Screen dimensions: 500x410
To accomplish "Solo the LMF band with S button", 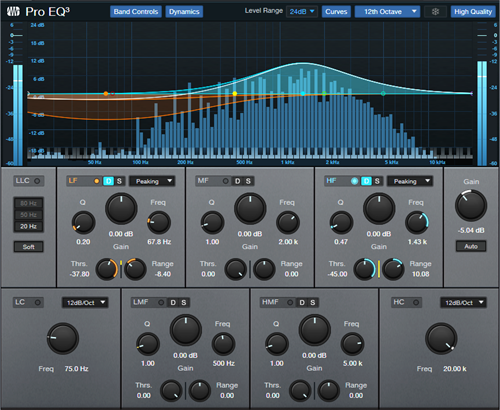I will coord(184,302).
